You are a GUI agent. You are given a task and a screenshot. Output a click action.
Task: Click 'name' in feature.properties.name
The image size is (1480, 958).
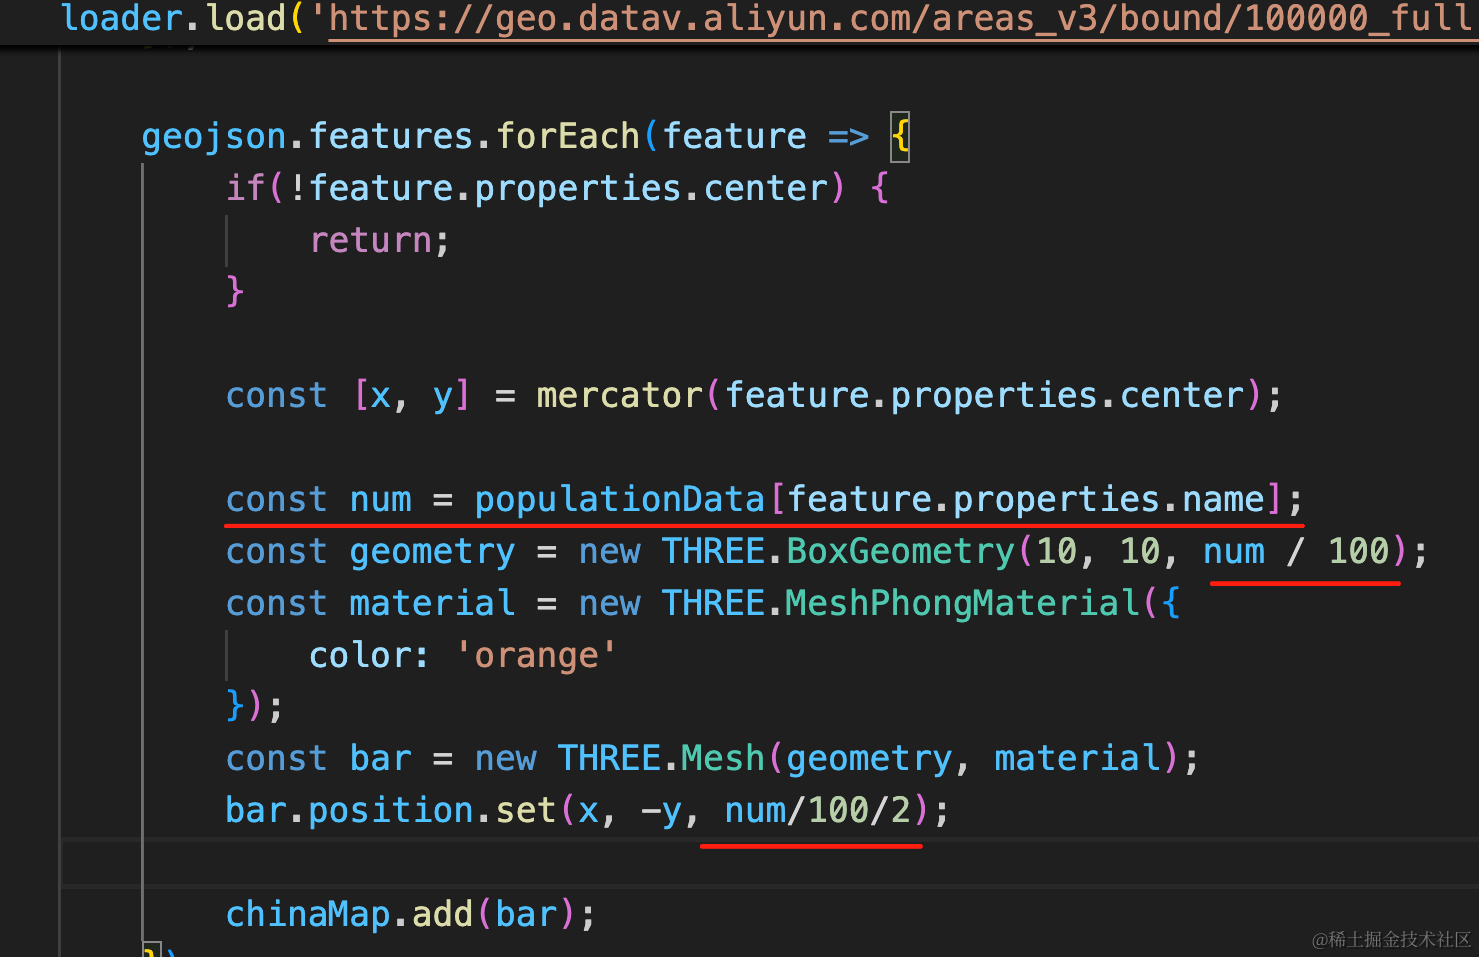click(1224, 499)
